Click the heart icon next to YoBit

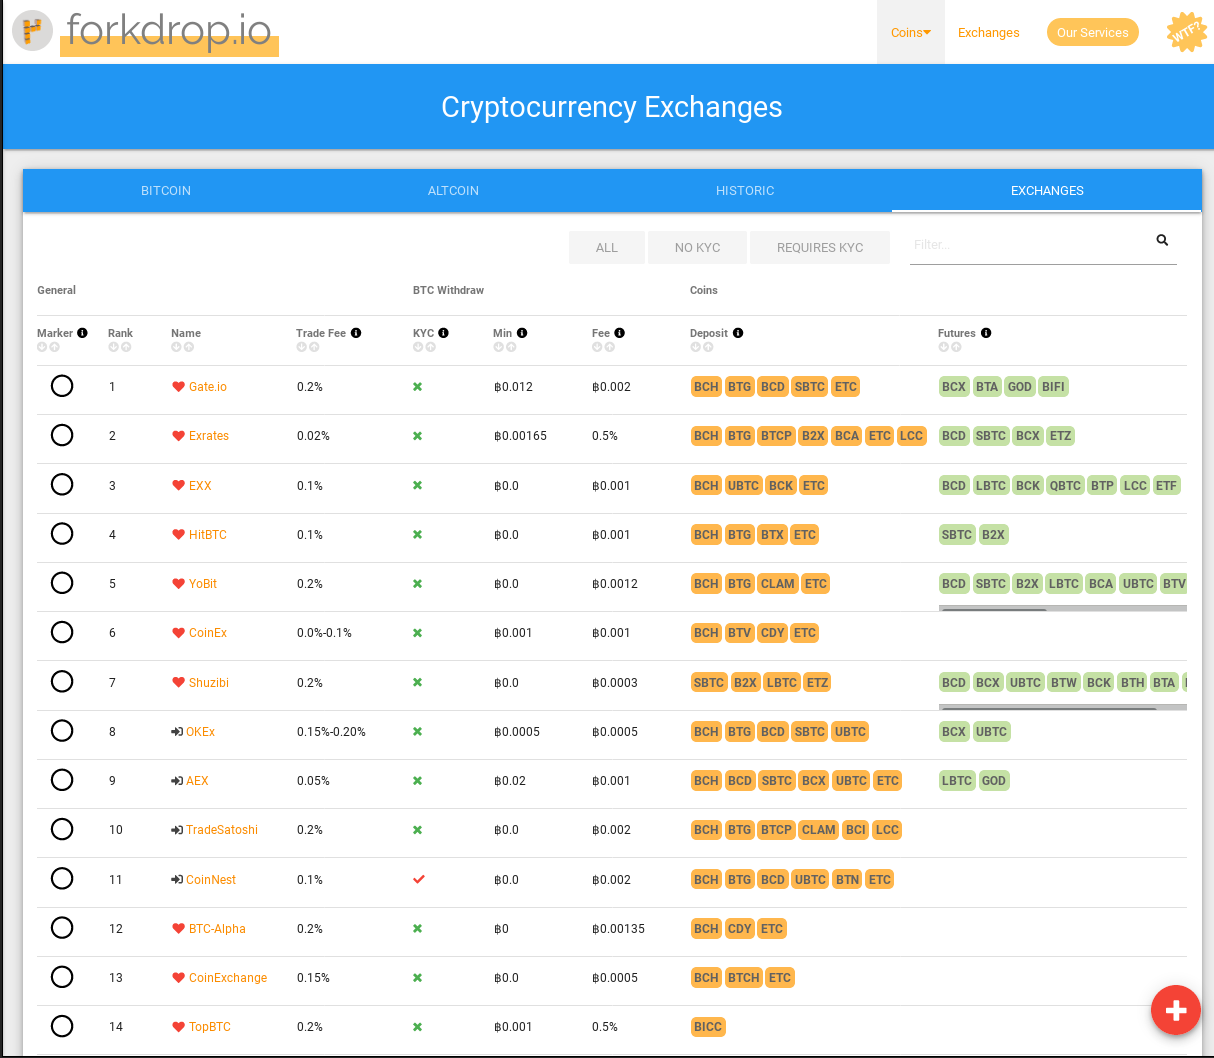(x=177, y=583)
